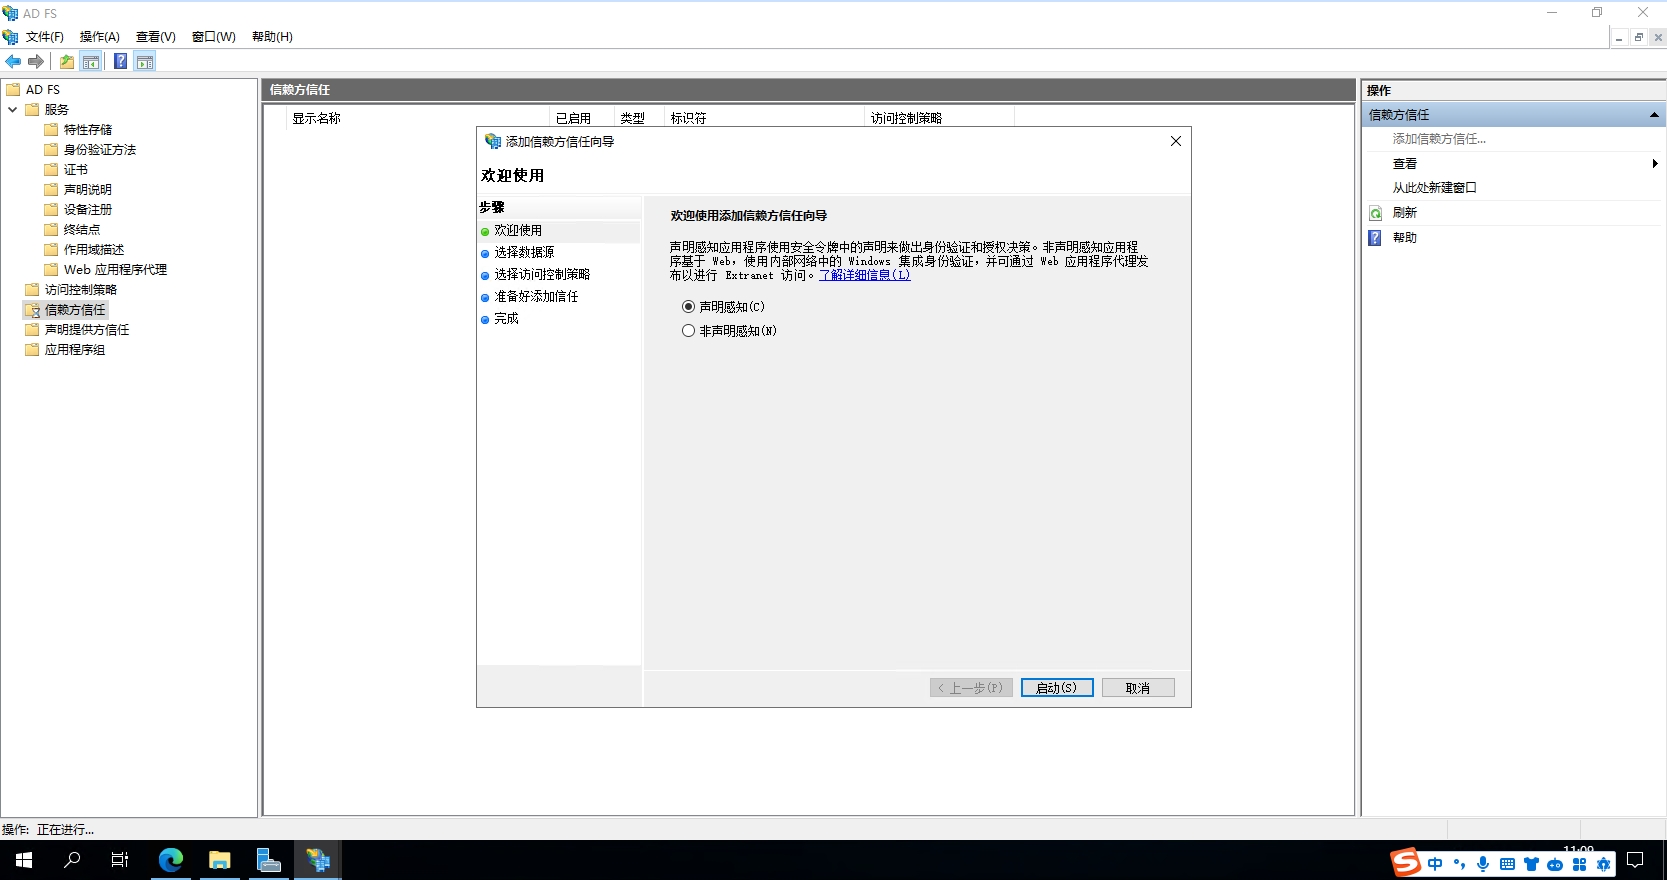Expand the 查看 submenu arrow
This screenshot has width=1667, height=880.
tap(1654, 164)
